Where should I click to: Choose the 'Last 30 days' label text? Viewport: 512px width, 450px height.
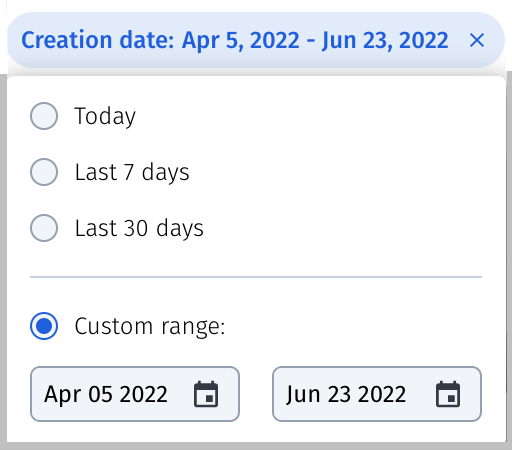[x=139, y=228]
